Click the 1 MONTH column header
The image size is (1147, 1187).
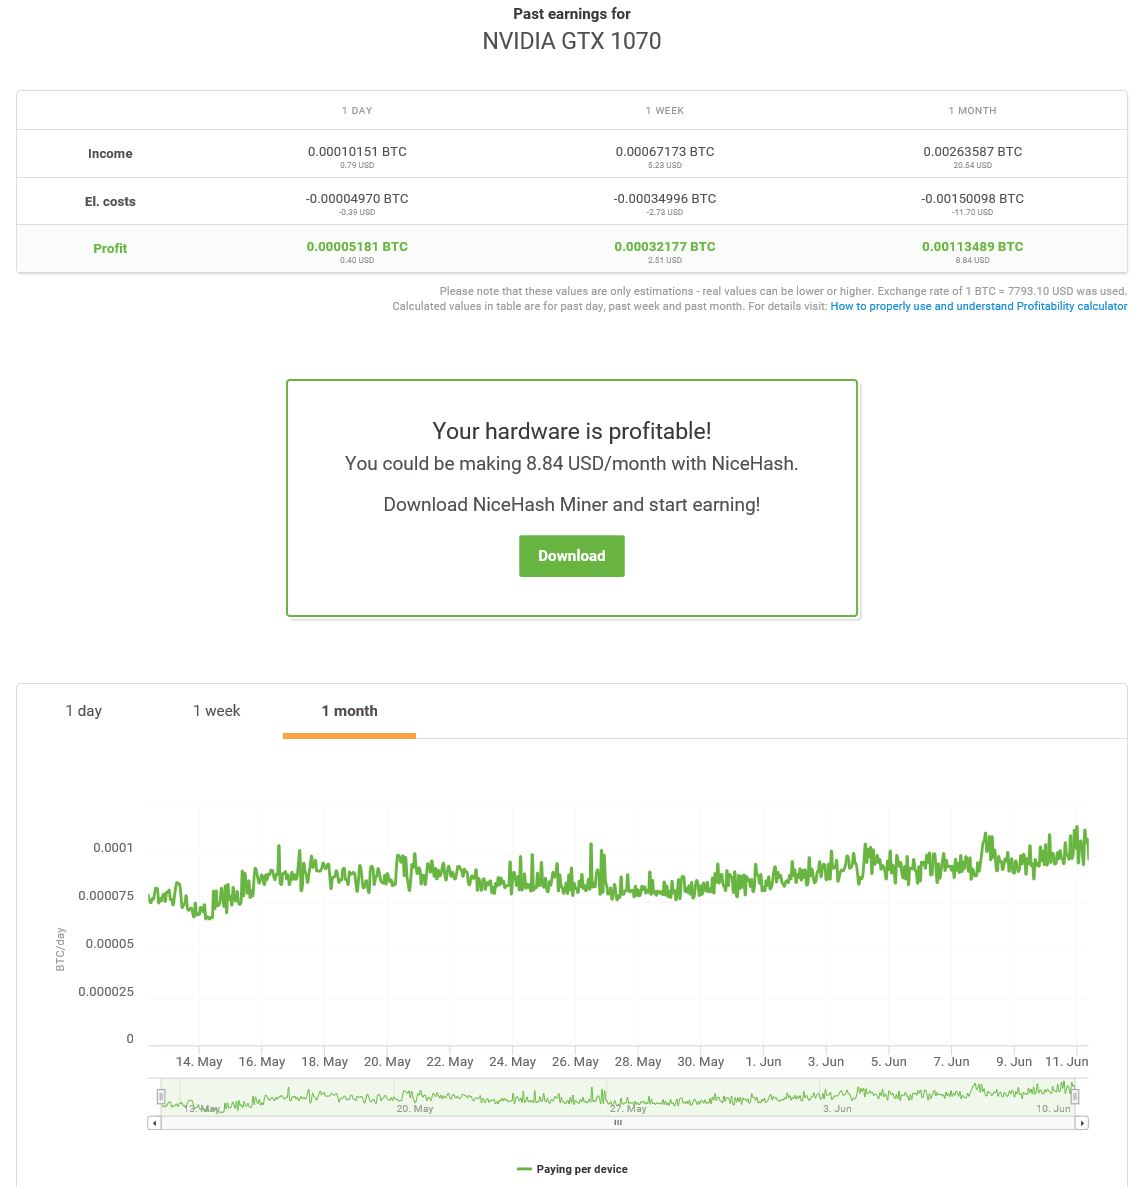[972, 111]
